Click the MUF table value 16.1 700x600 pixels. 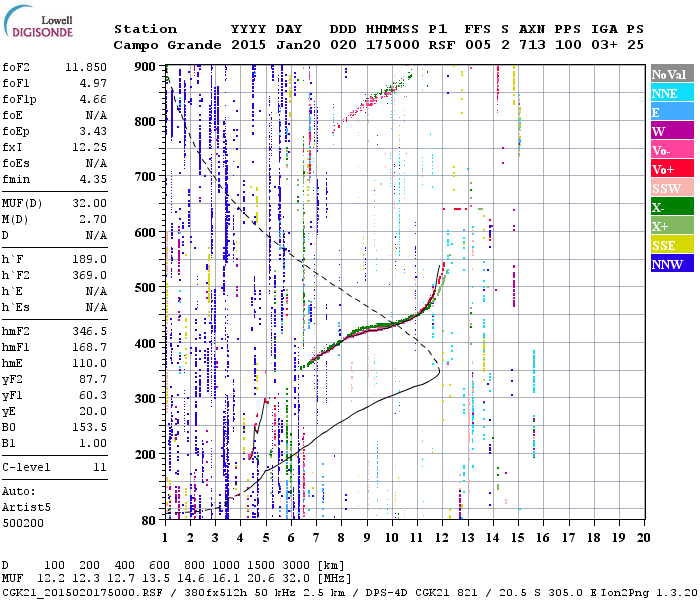click(x=225, y=578)
